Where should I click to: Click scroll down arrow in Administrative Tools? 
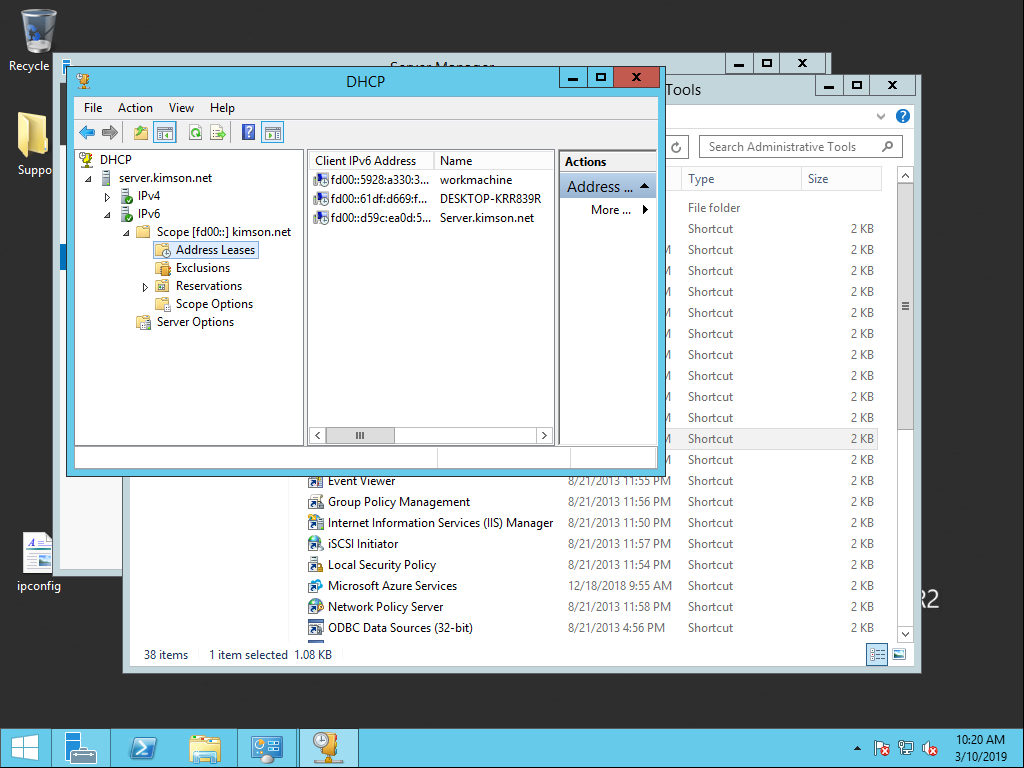point(905,633)
